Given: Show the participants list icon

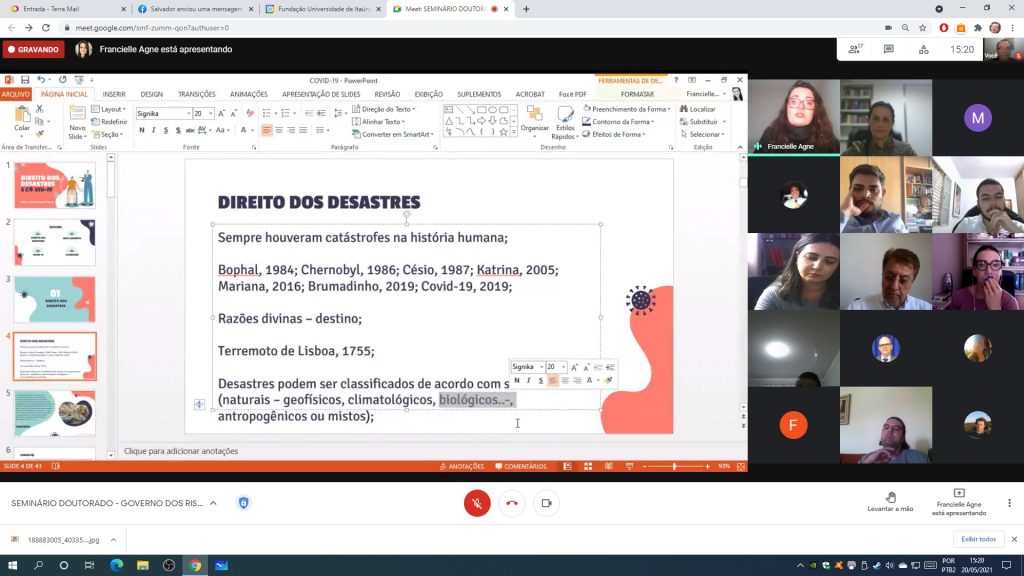Looking at the screenshot, I should (855, 49).
